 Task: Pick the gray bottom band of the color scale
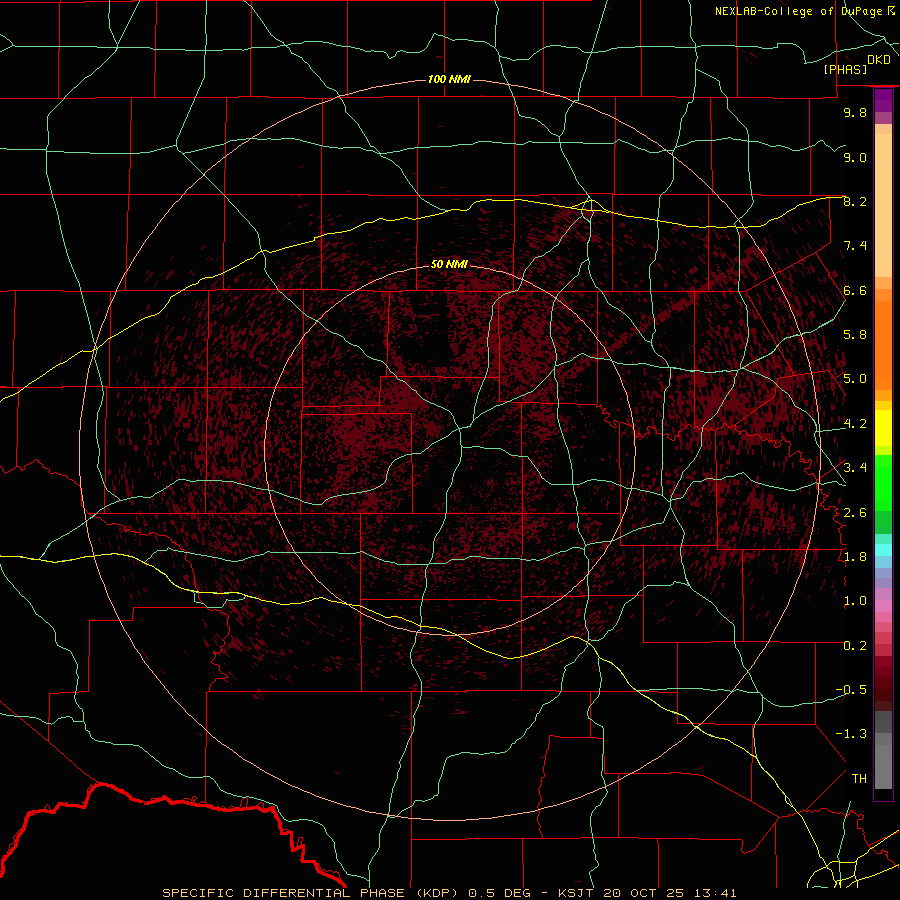click(x=883, y=763)
